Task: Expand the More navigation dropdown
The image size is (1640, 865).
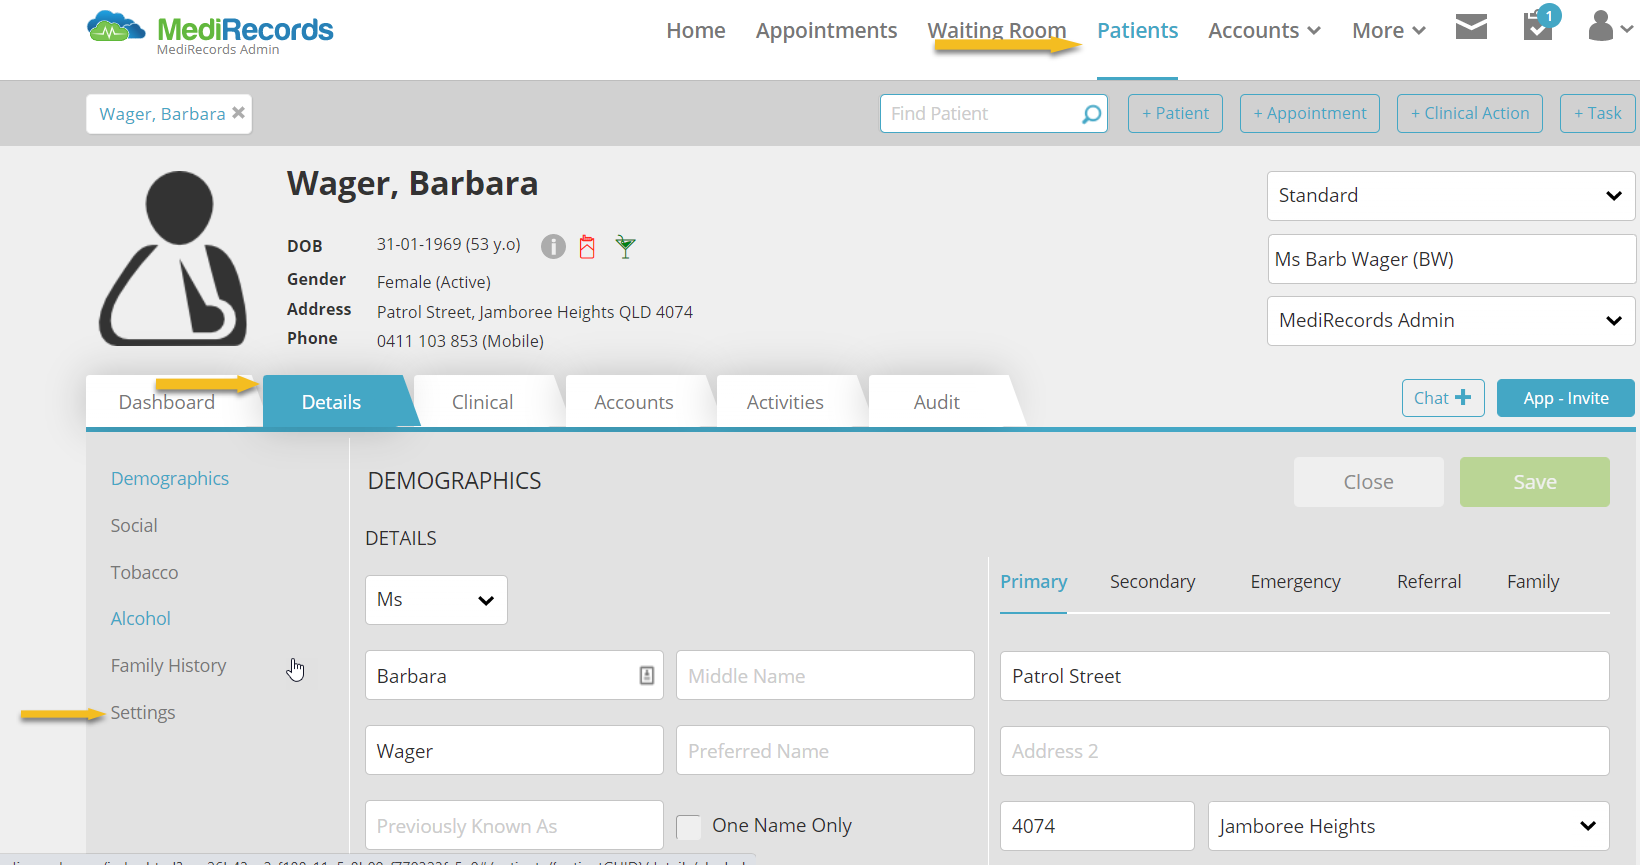Action: 1388,31
